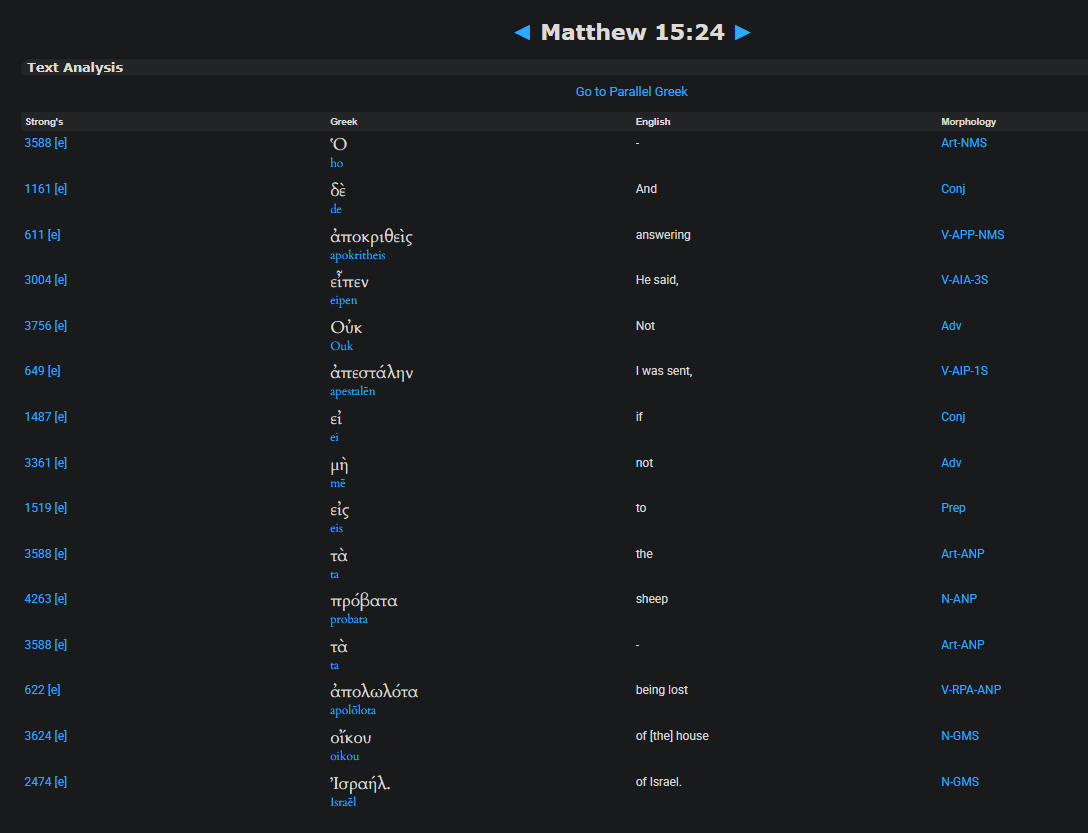The width and height of the screenshot is (1088, 833).
Task: Open the Art-ANP link beside 'the'
Action: tap(962, 553)
